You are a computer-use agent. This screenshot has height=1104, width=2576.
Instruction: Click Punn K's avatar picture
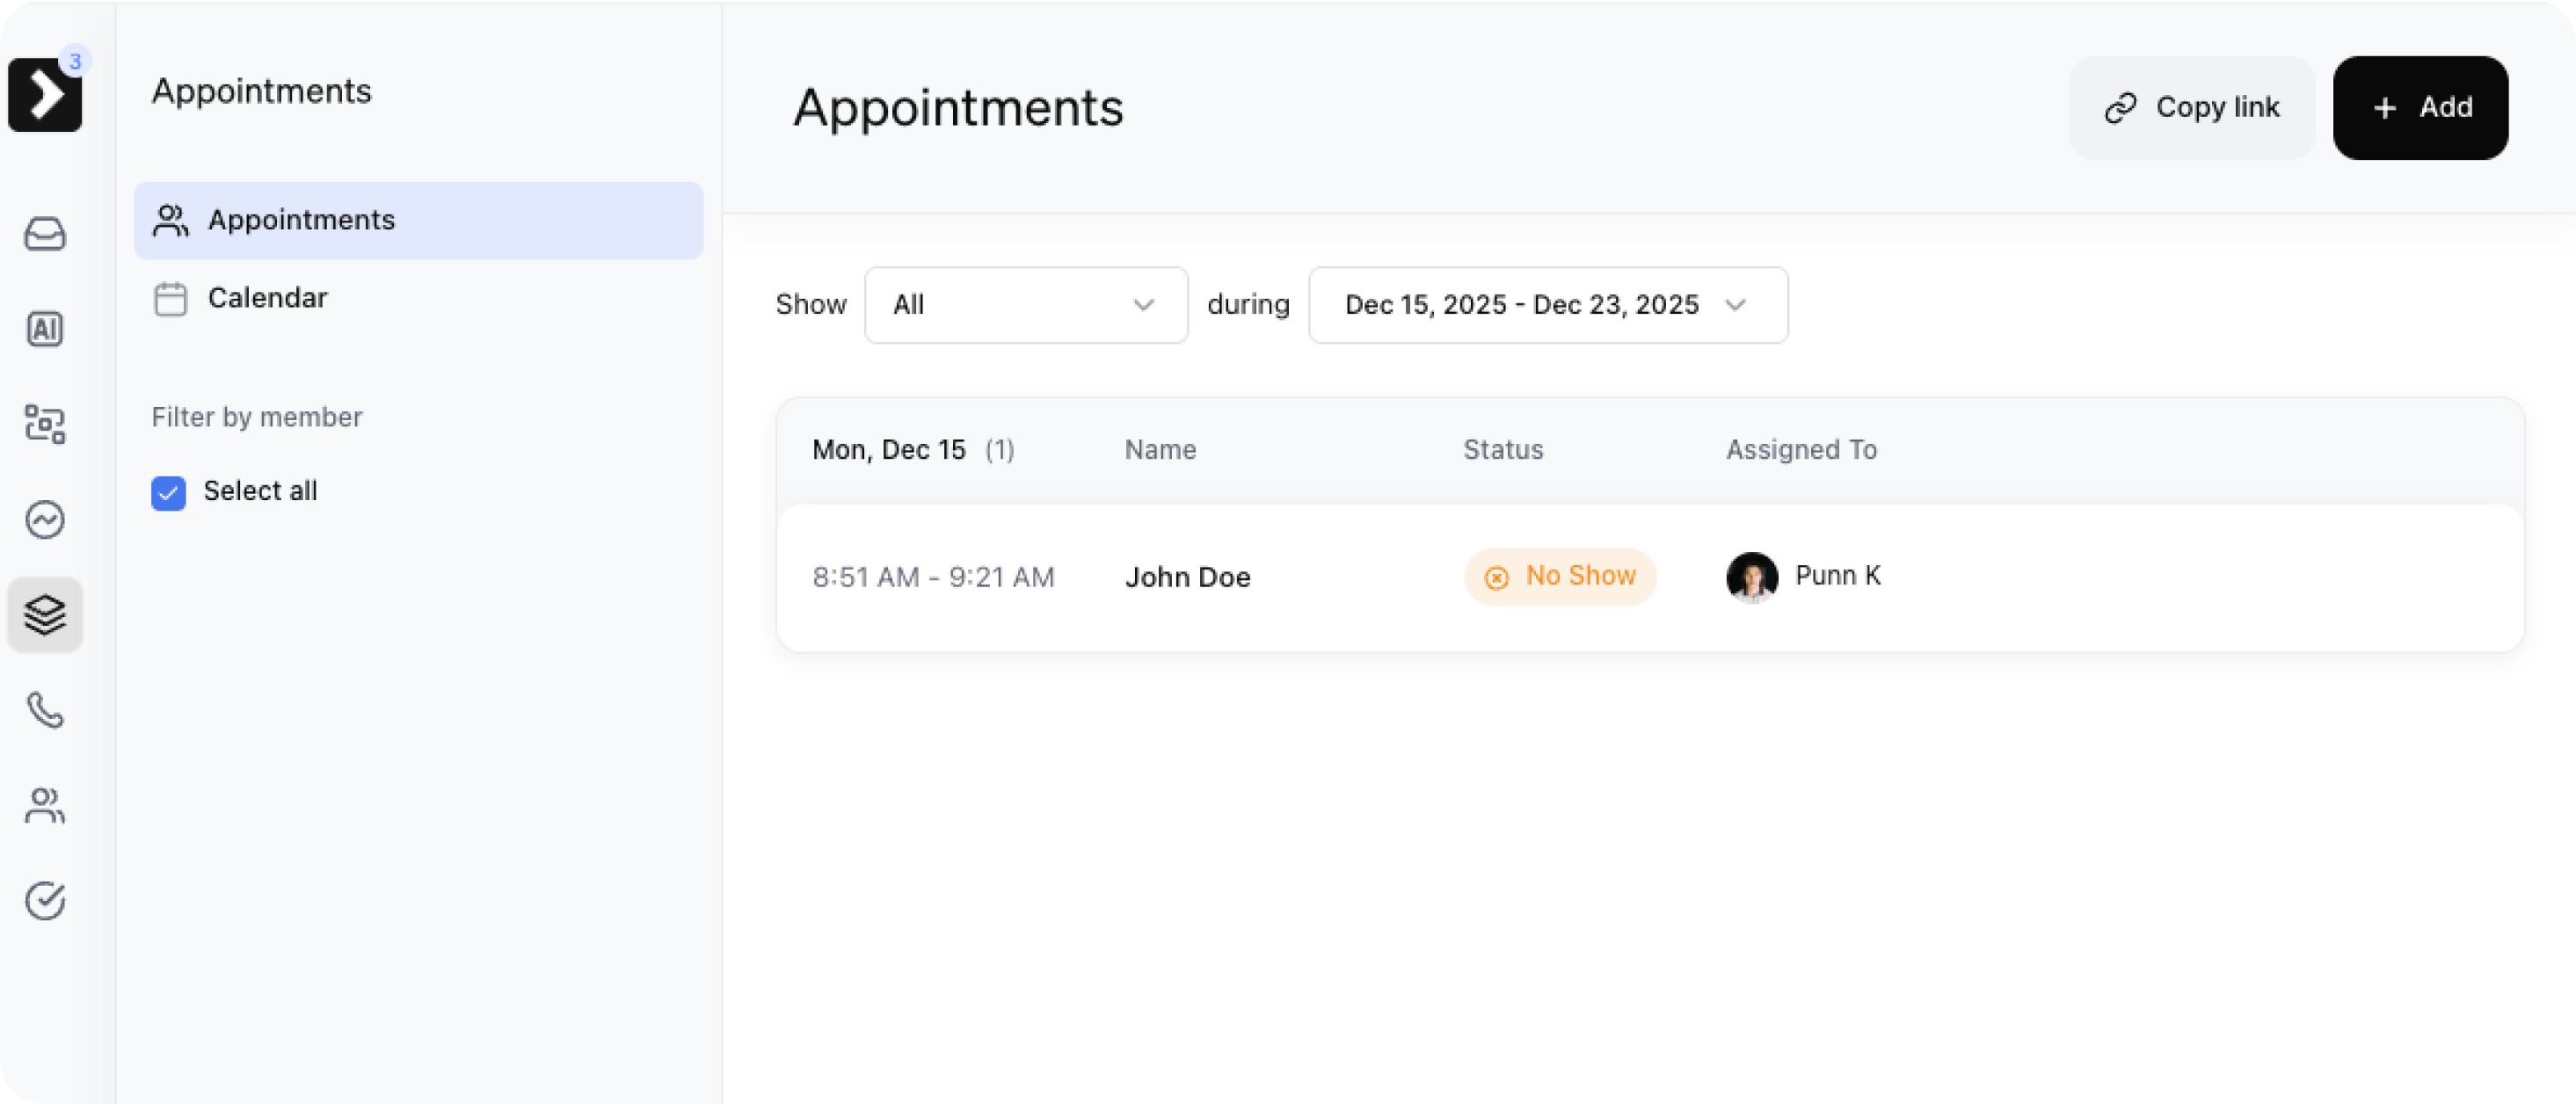[1751, 577]
